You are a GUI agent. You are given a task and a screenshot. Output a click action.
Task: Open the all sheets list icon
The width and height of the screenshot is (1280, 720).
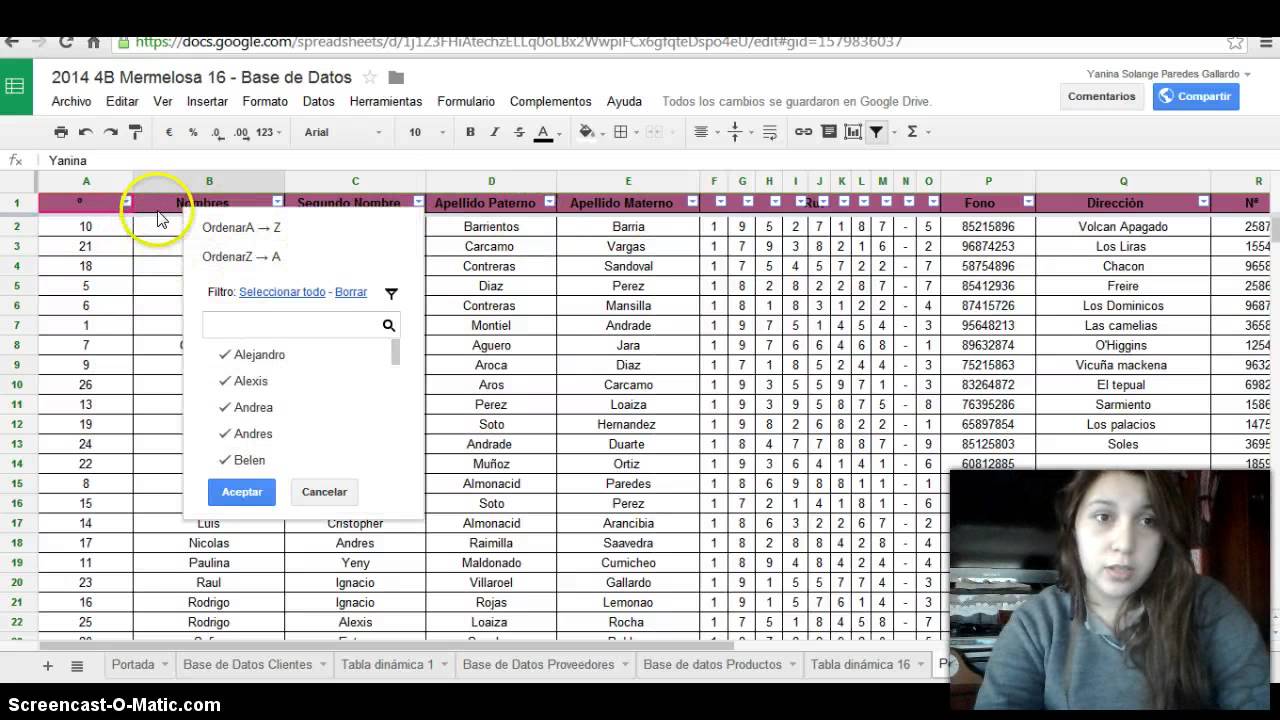tap(77, 666)
